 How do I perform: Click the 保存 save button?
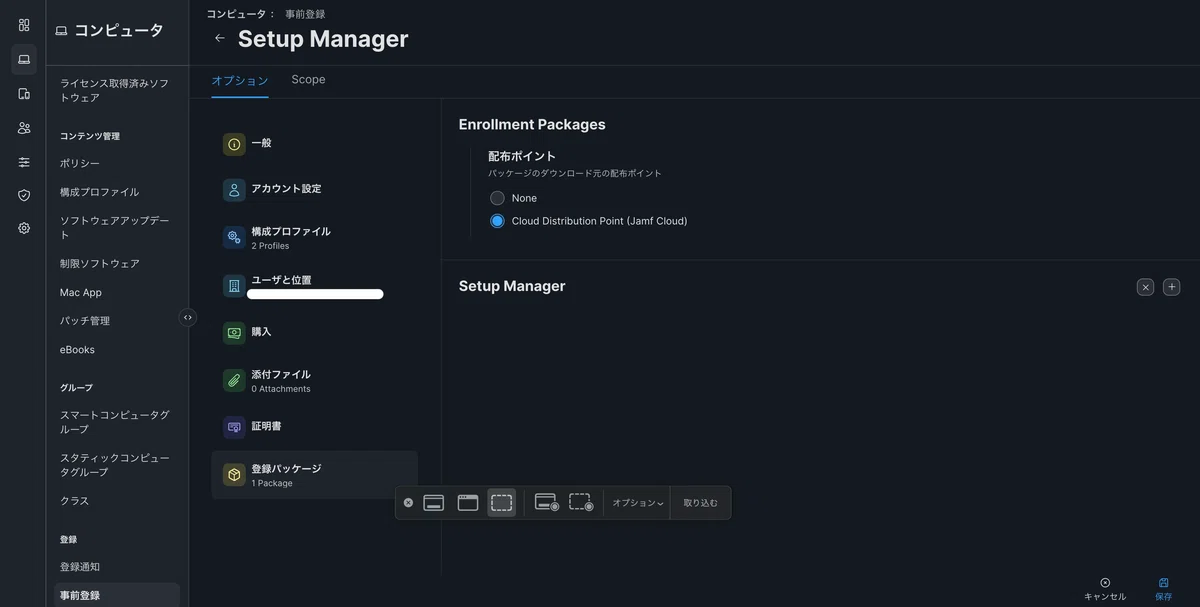pyautogui.click(x=1164, y=589)
